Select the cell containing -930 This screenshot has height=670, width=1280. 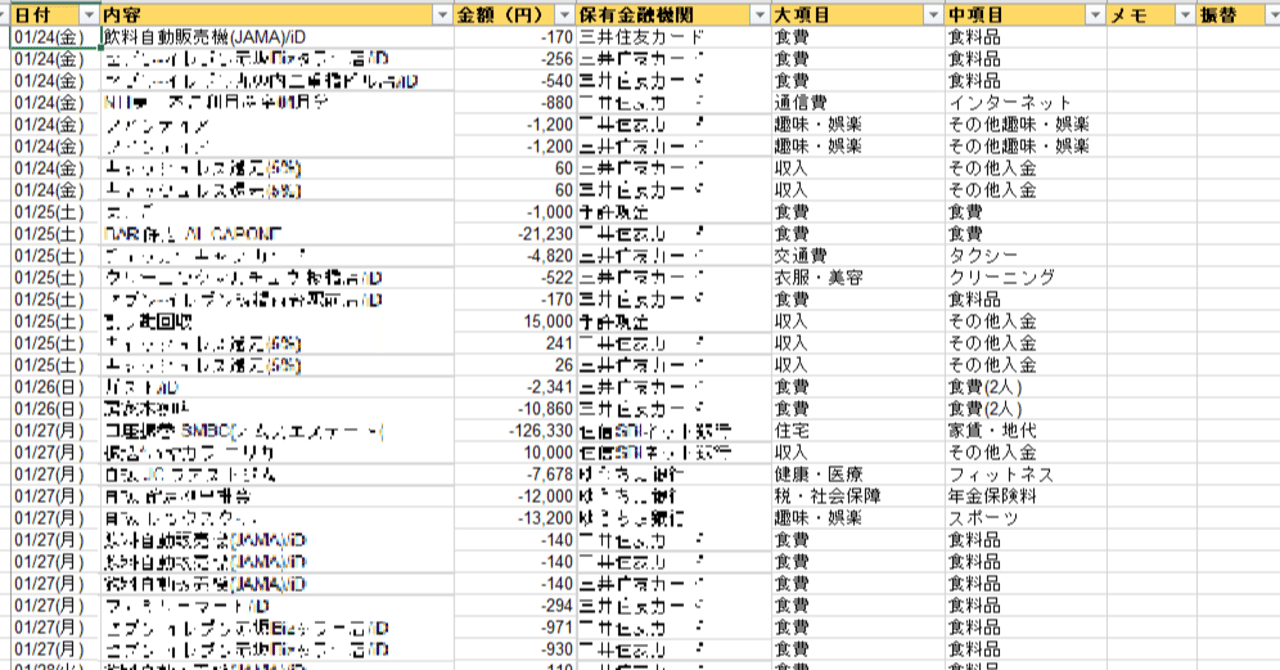(x=514, y=650)
